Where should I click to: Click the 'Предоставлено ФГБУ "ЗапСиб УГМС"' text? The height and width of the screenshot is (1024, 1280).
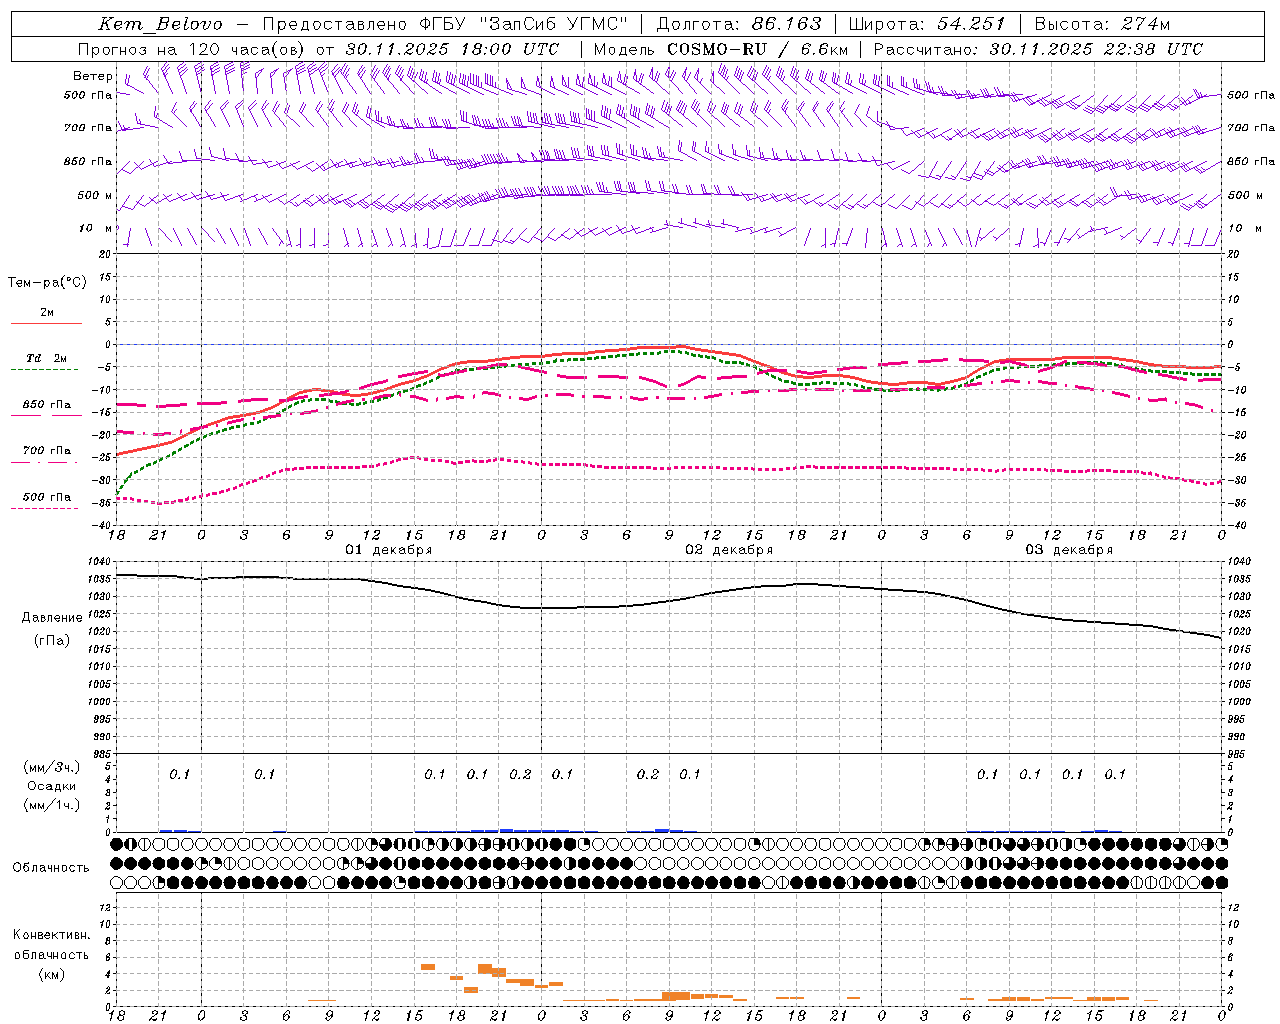click(445, 24)
